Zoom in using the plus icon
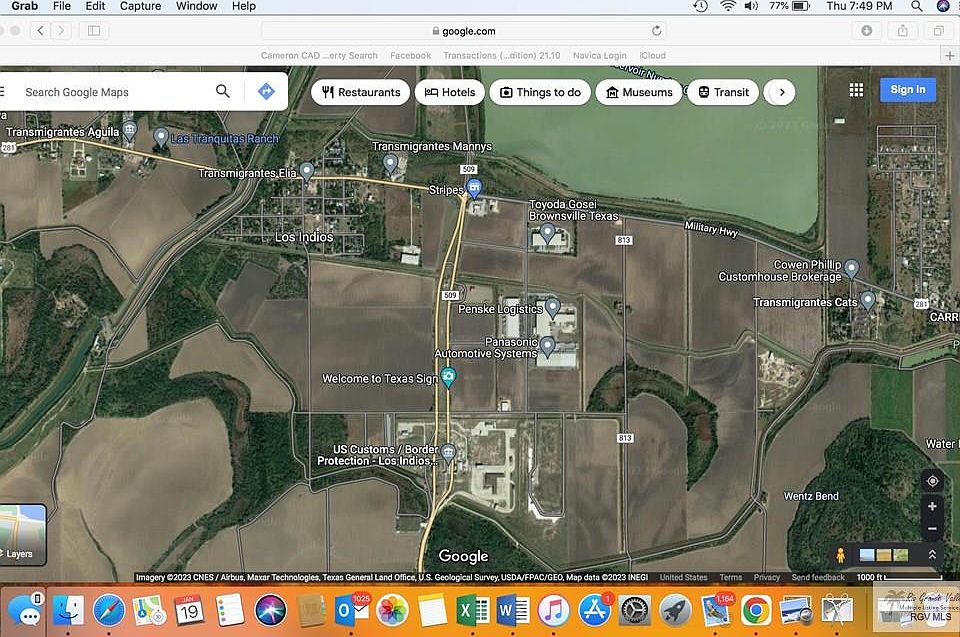 [931, 506]
